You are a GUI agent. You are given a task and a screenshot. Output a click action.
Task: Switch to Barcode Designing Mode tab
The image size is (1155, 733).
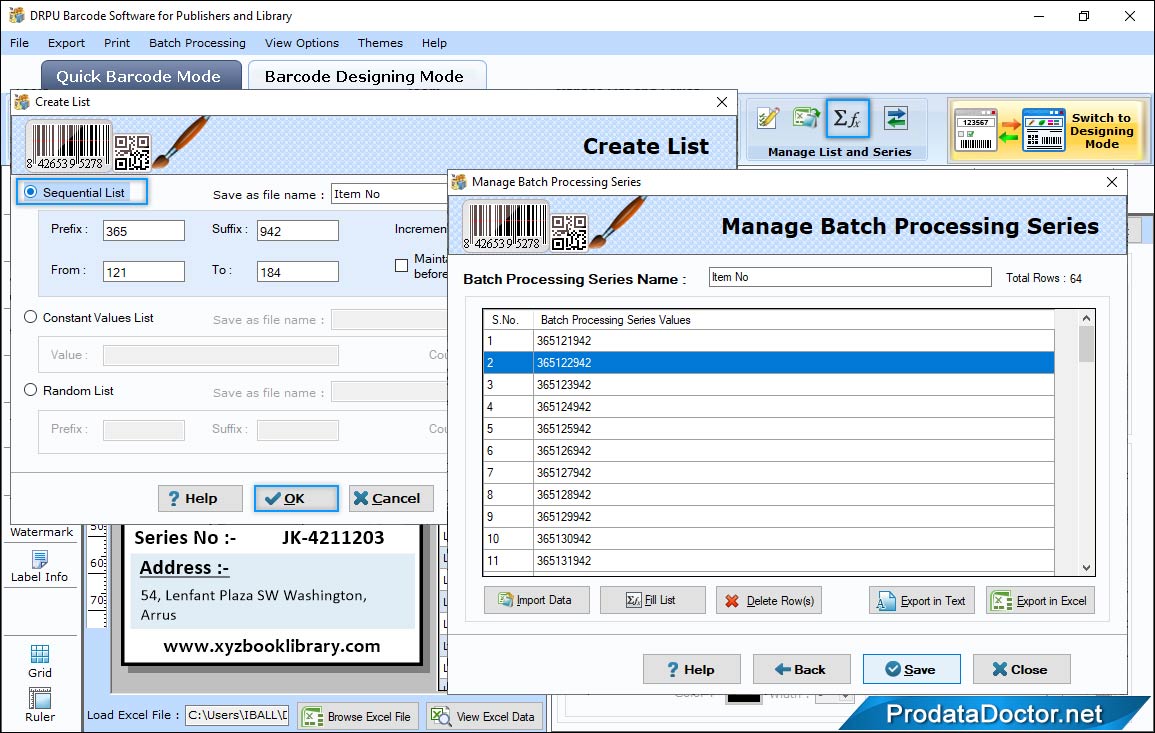click(x=367, y=76)
